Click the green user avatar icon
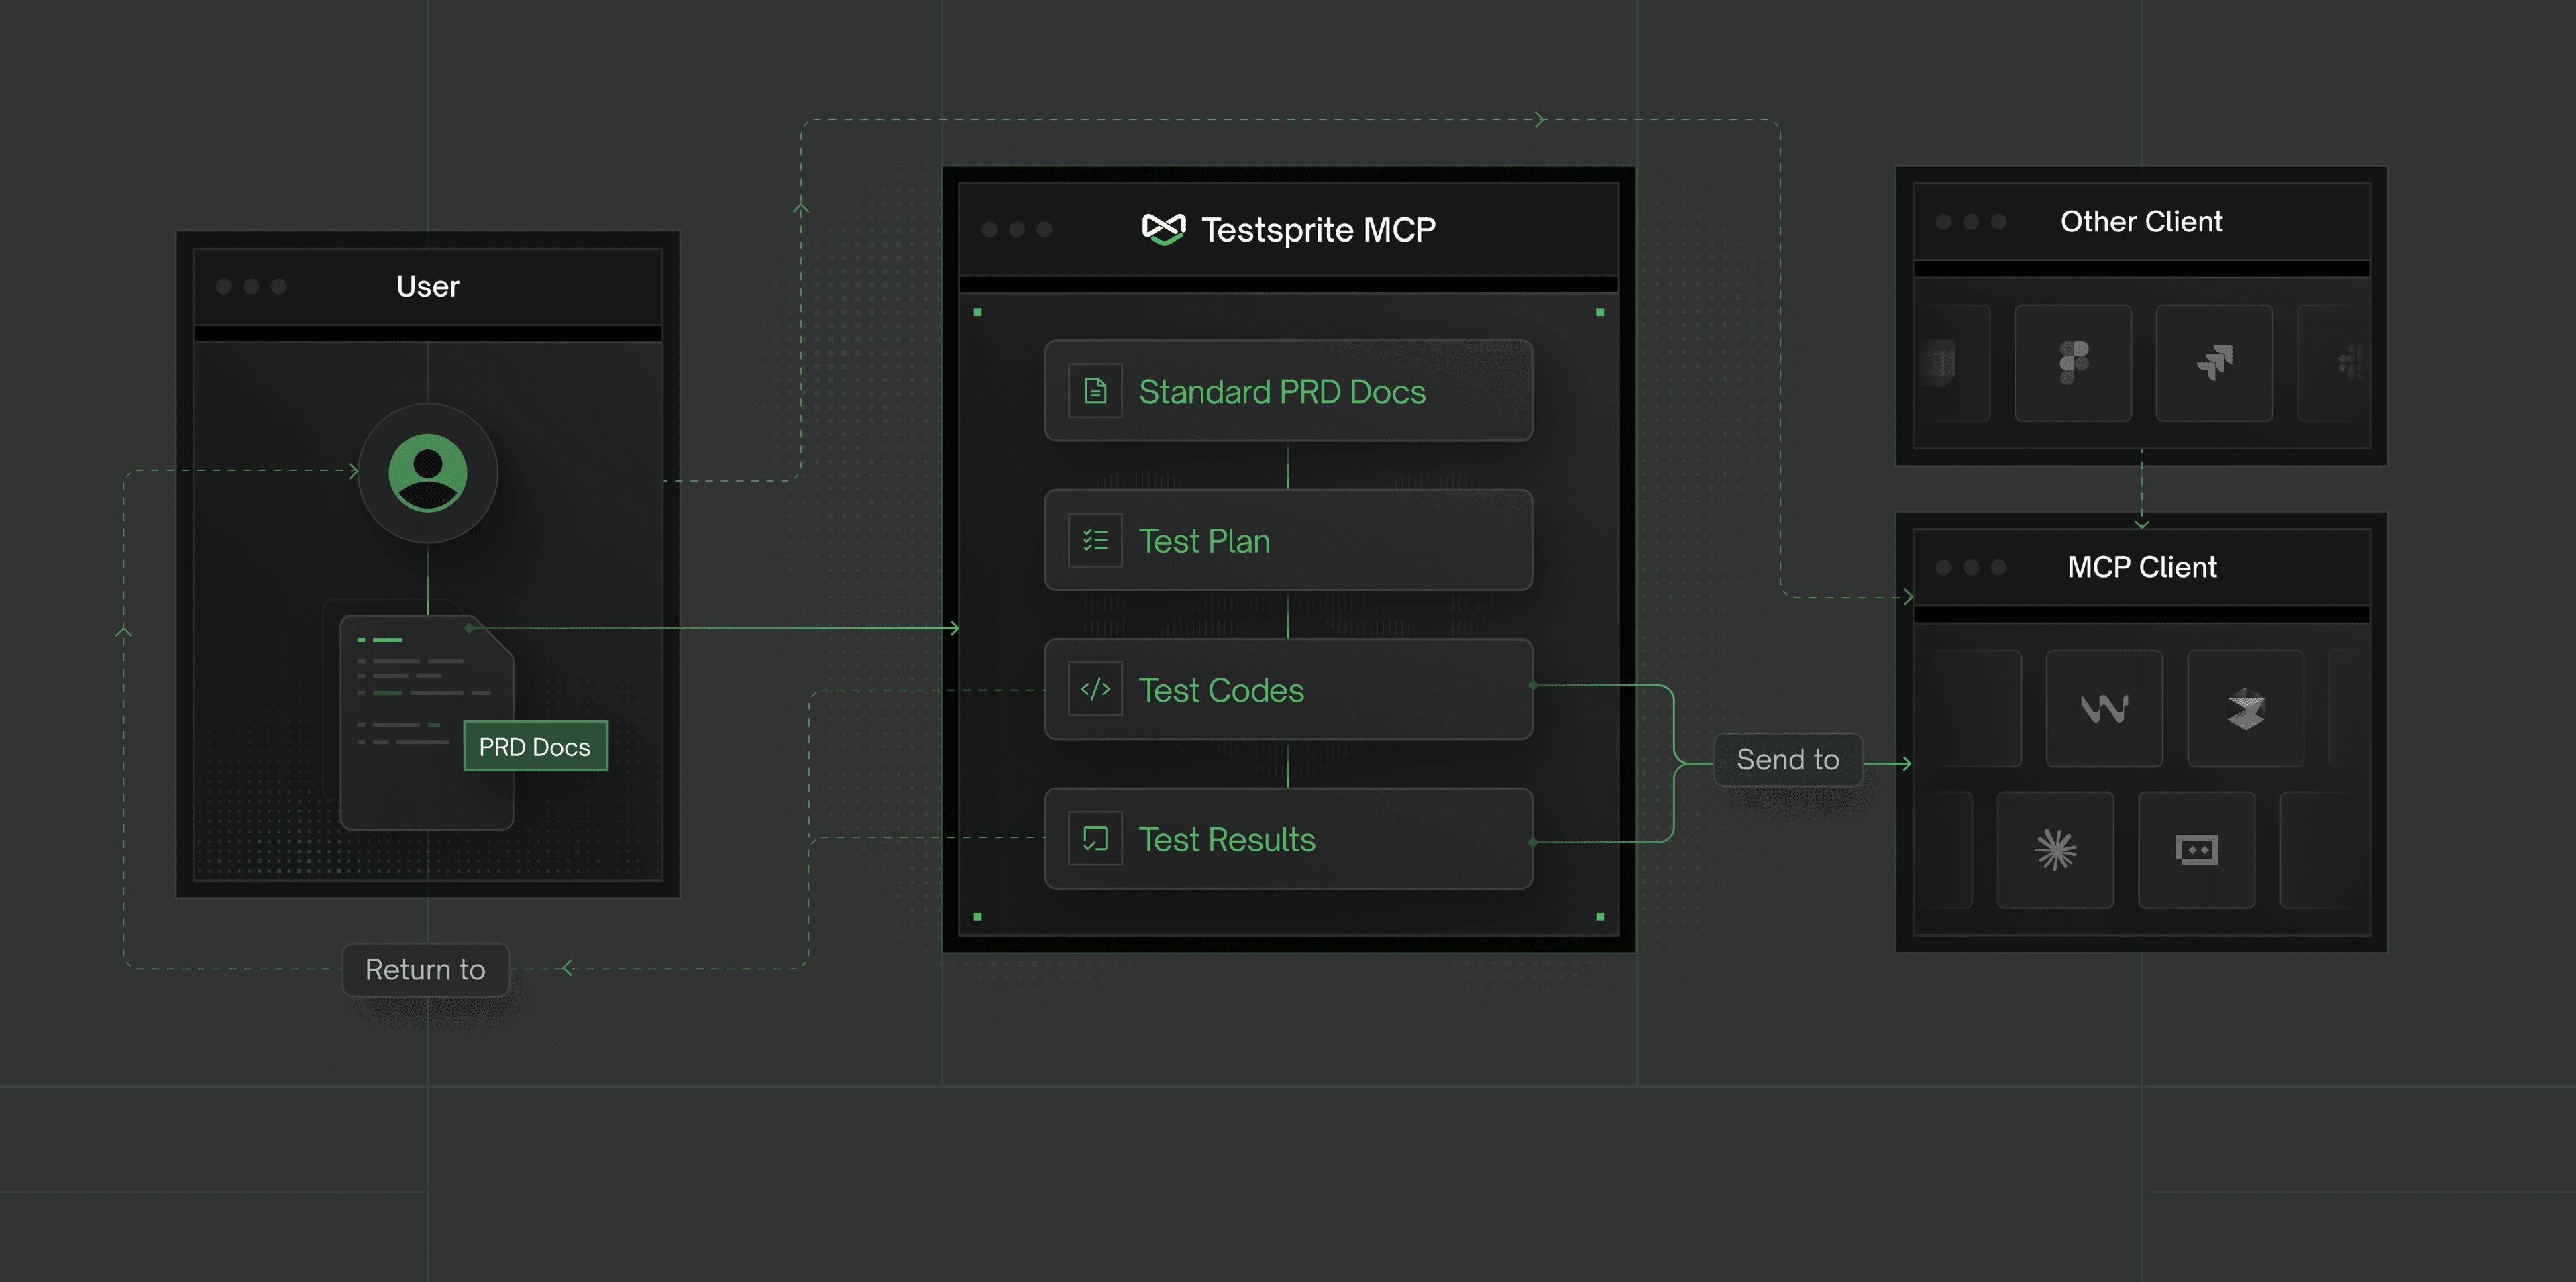Viewport: 2576px width, 1282px height. pos(428,472)
